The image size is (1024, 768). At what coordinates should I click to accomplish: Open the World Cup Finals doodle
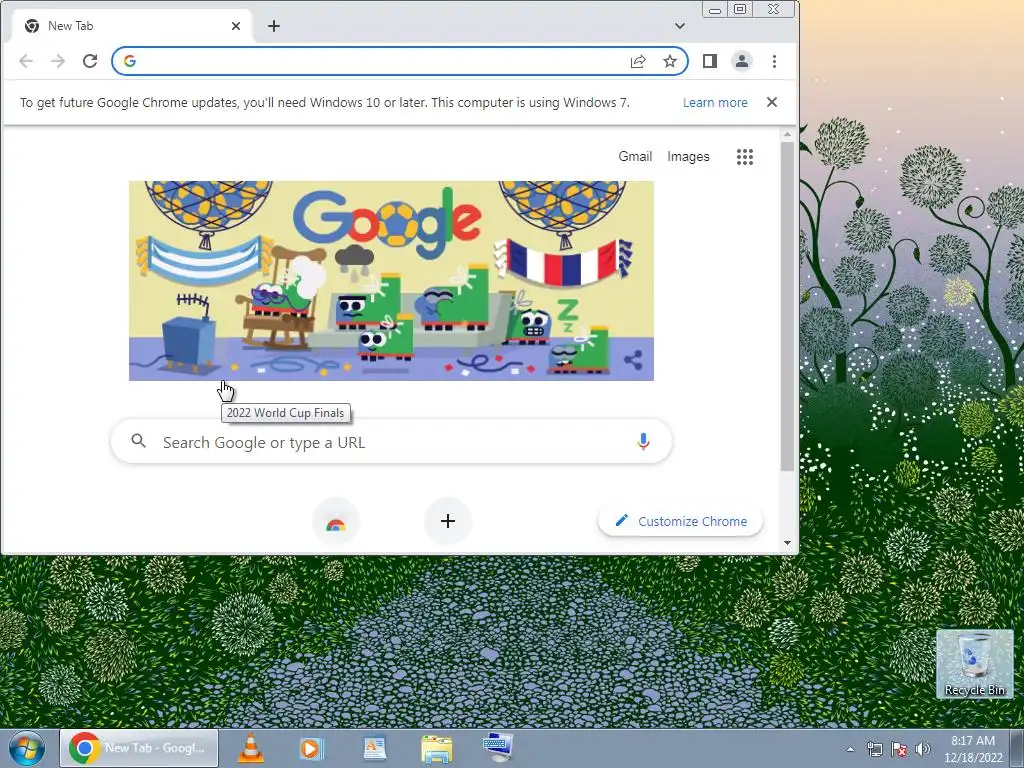391,281
